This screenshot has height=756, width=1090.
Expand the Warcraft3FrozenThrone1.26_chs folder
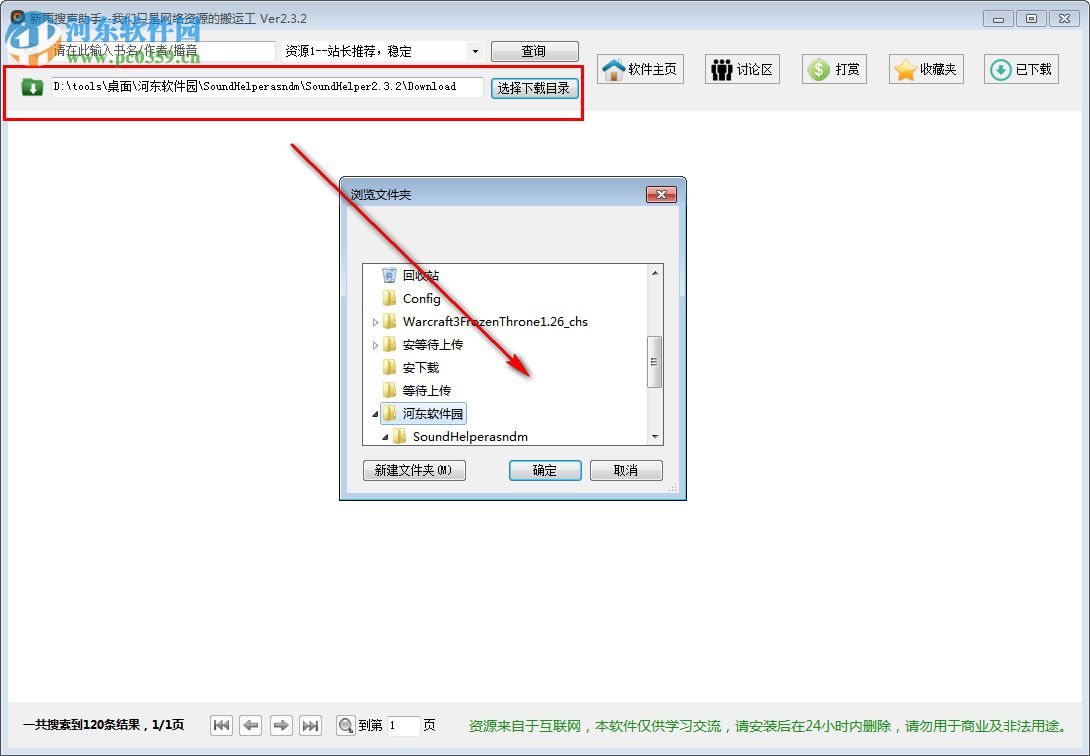coord(375,322)
